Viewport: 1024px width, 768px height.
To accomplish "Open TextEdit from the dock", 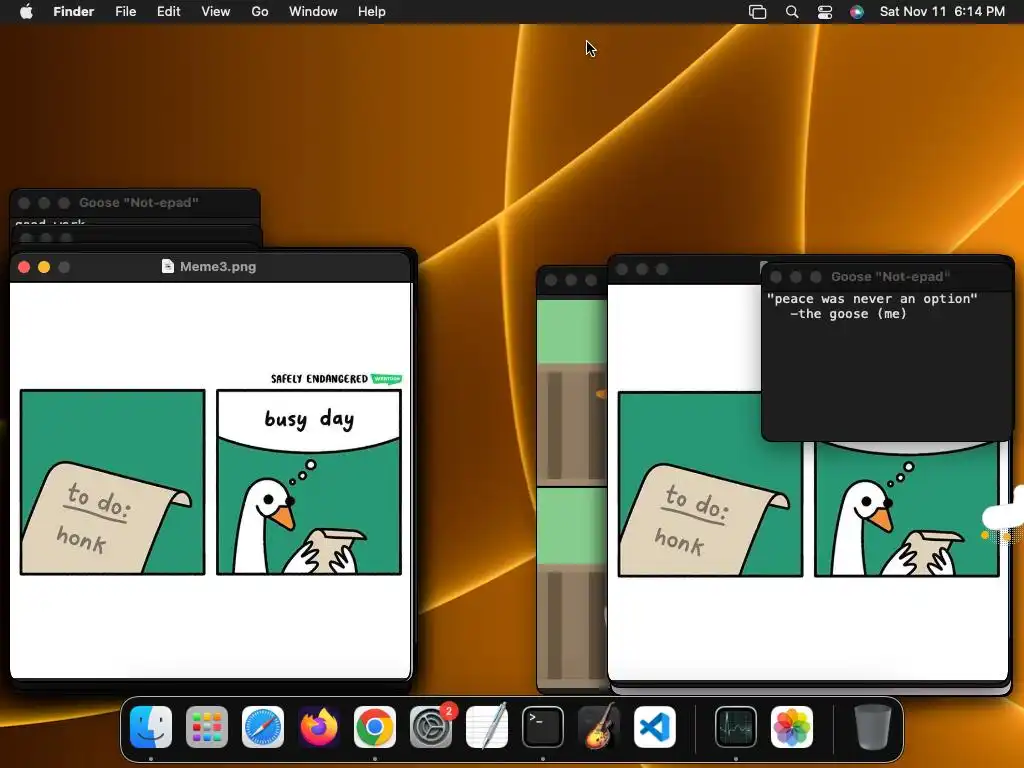I will (x=487, y=727).
